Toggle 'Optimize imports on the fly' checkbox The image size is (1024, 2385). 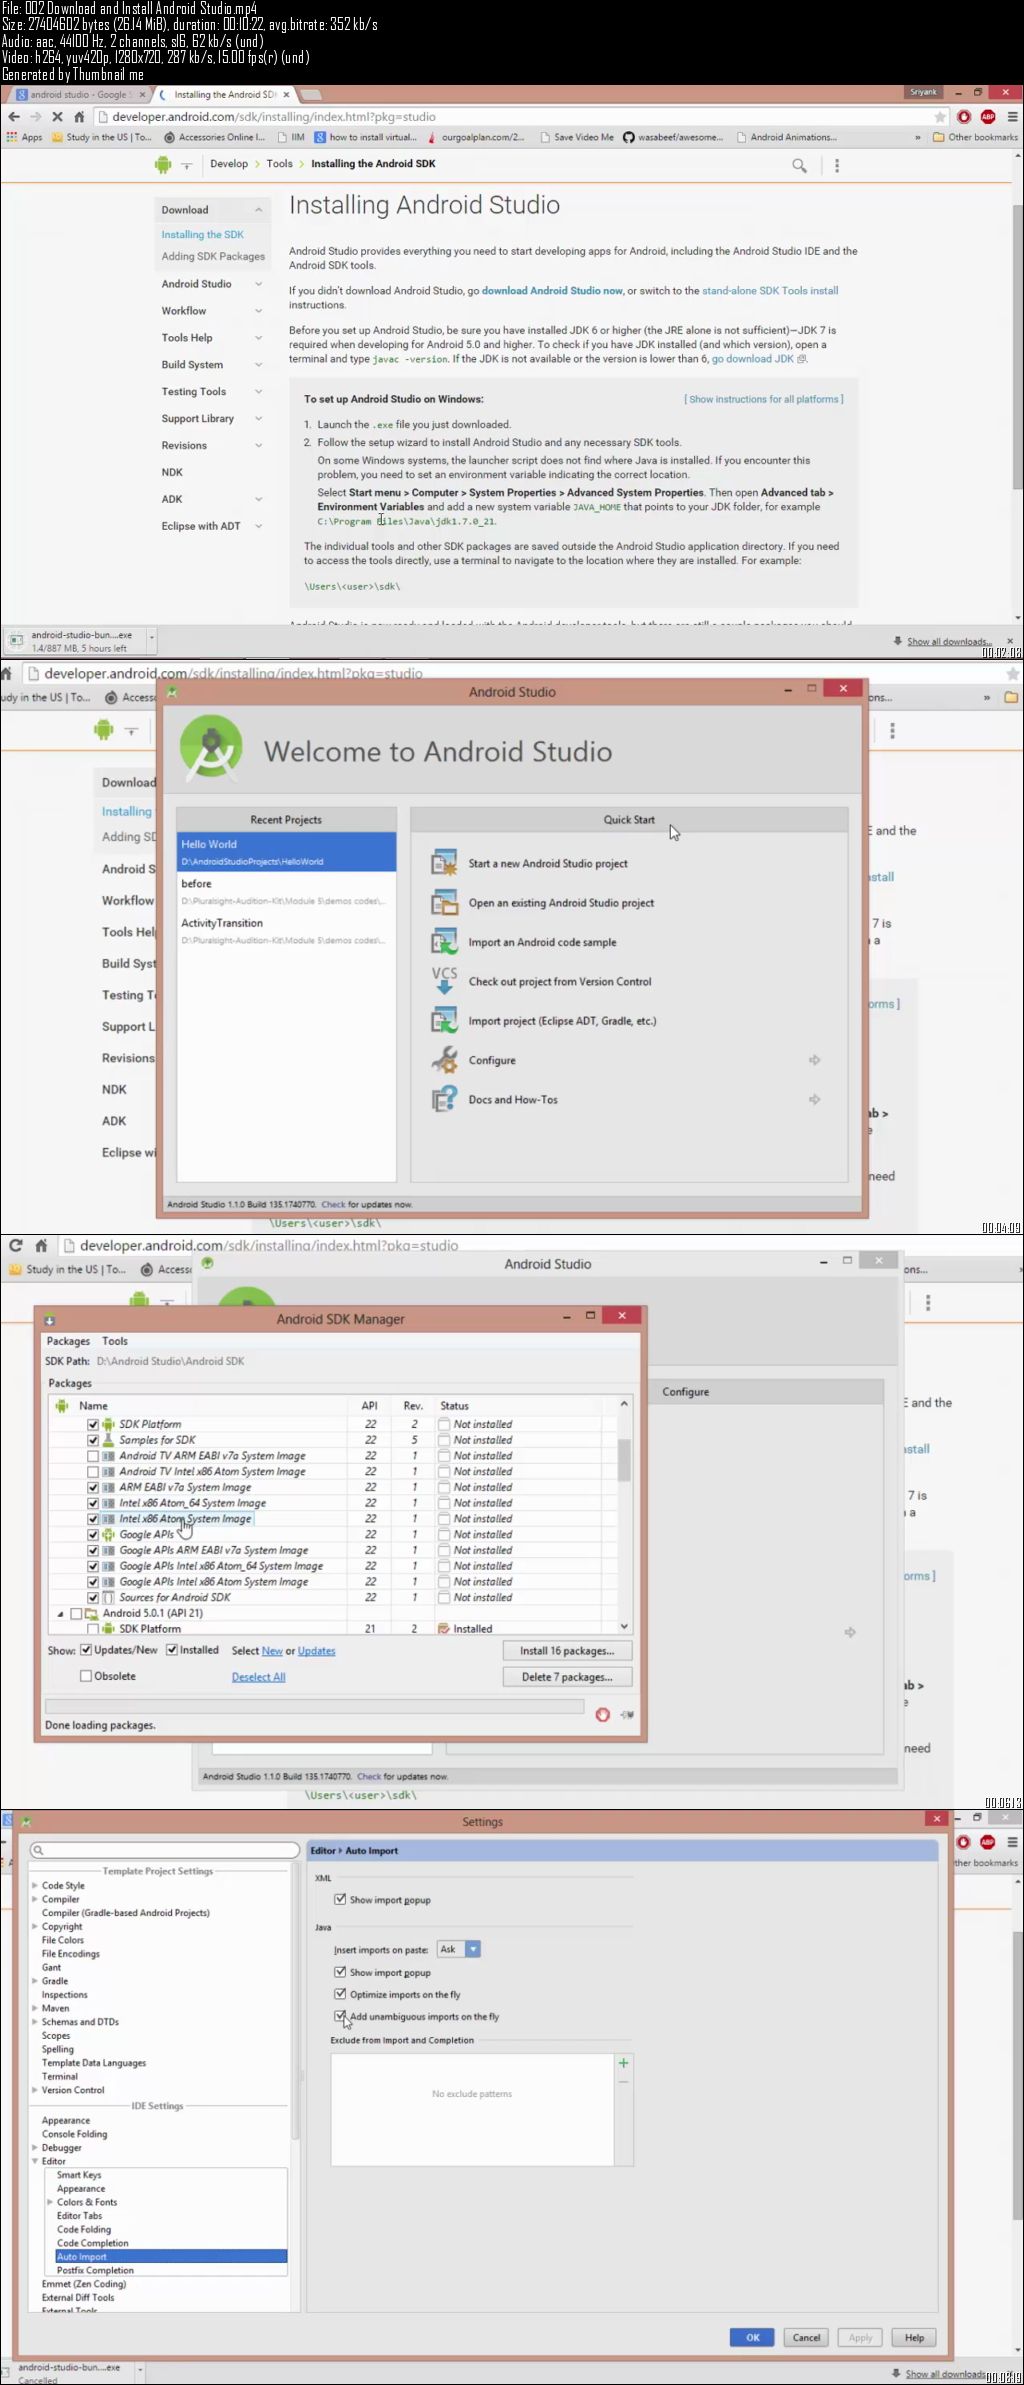point(340,1994)
